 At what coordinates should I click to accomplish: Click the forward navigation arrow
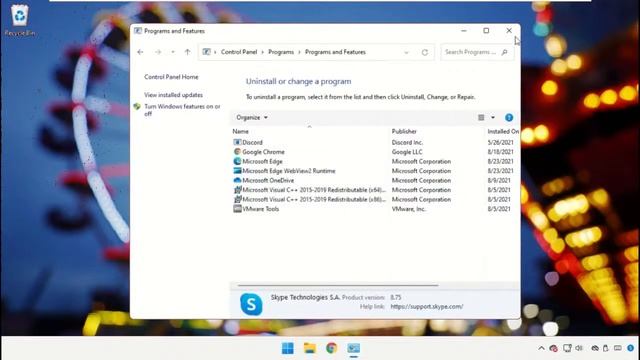(158, 52)
